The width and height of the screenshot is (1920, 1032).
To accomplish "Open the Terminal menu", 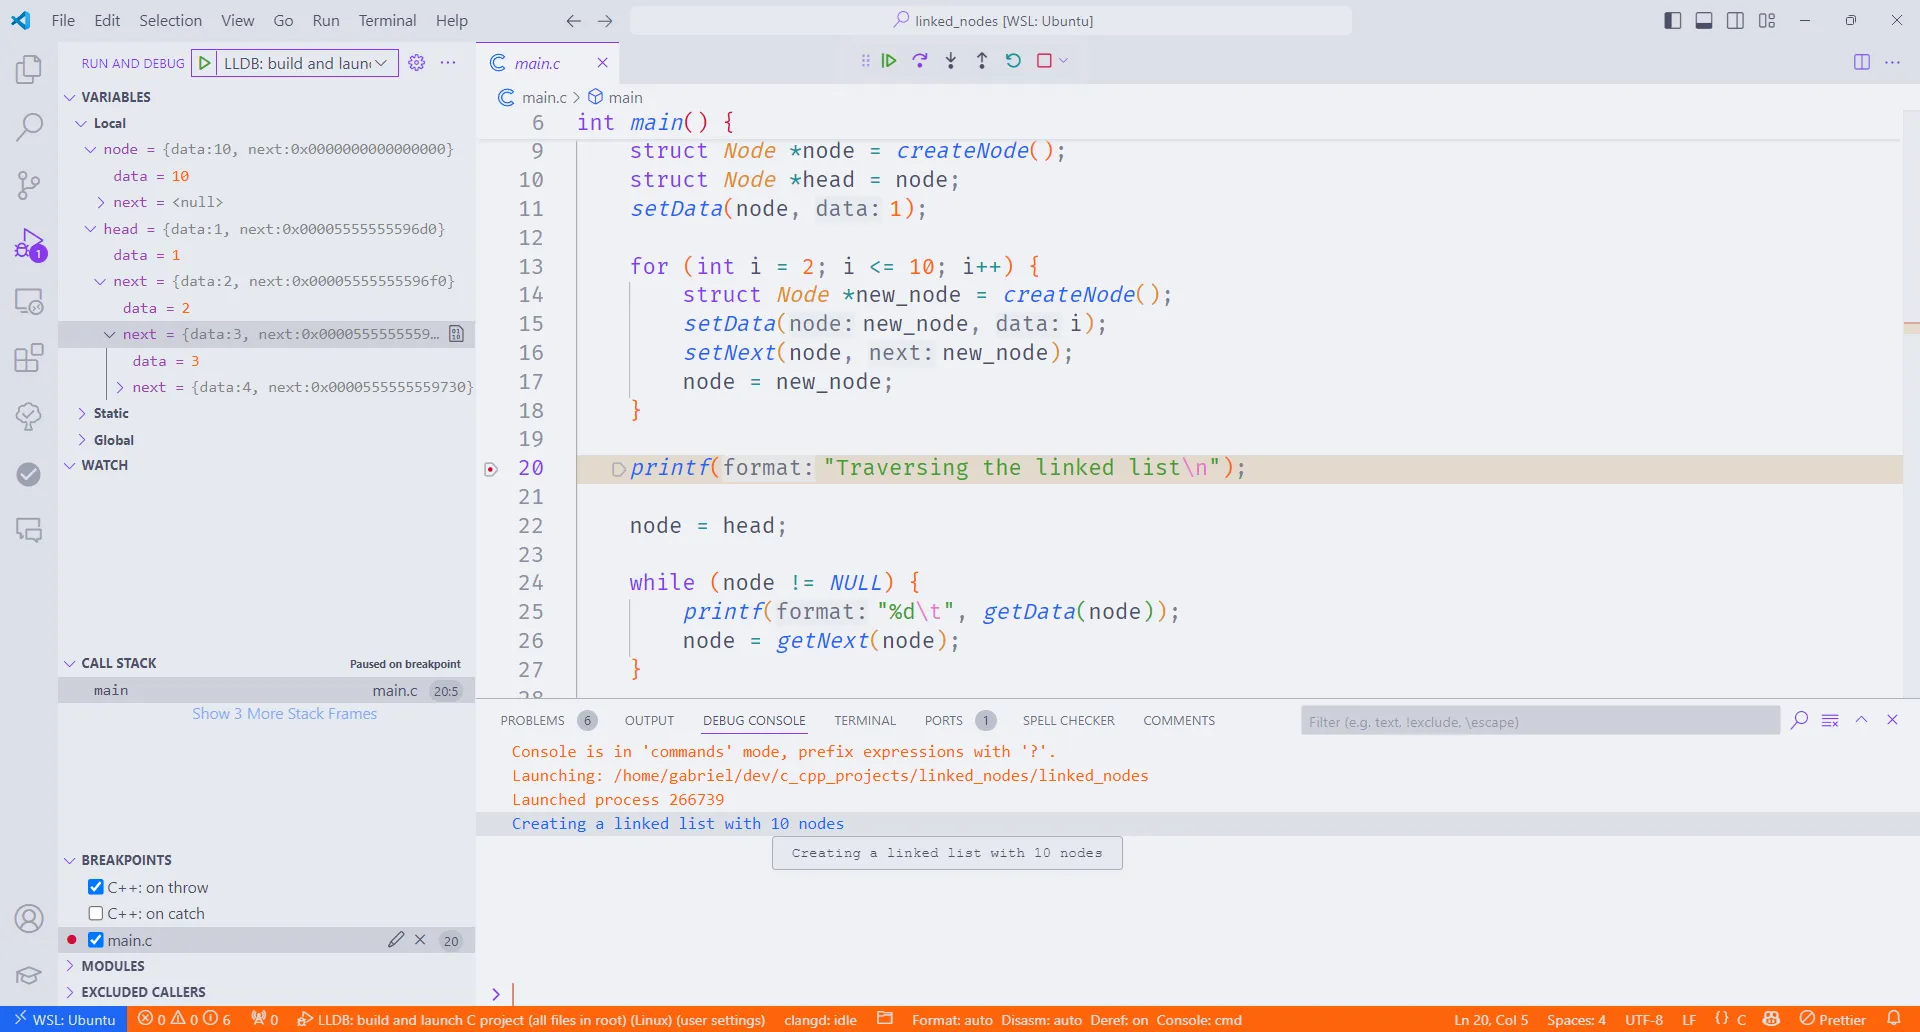I will click(x=387, y=20).
